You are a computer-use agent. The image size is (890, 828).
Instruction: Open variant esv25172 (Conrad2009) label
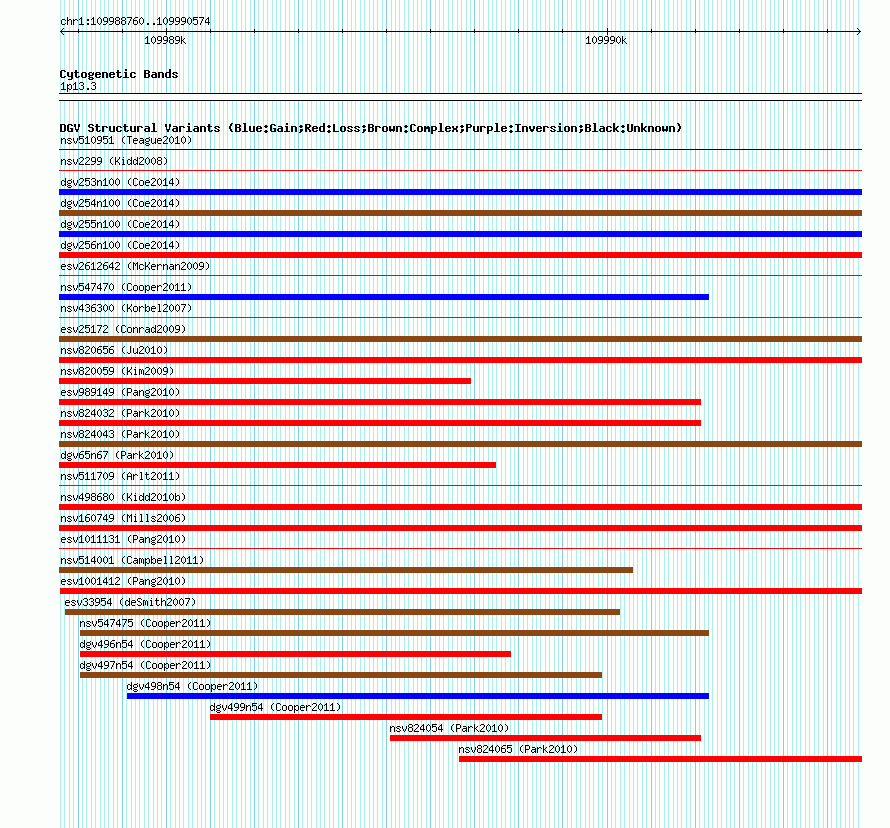(123, 329)
